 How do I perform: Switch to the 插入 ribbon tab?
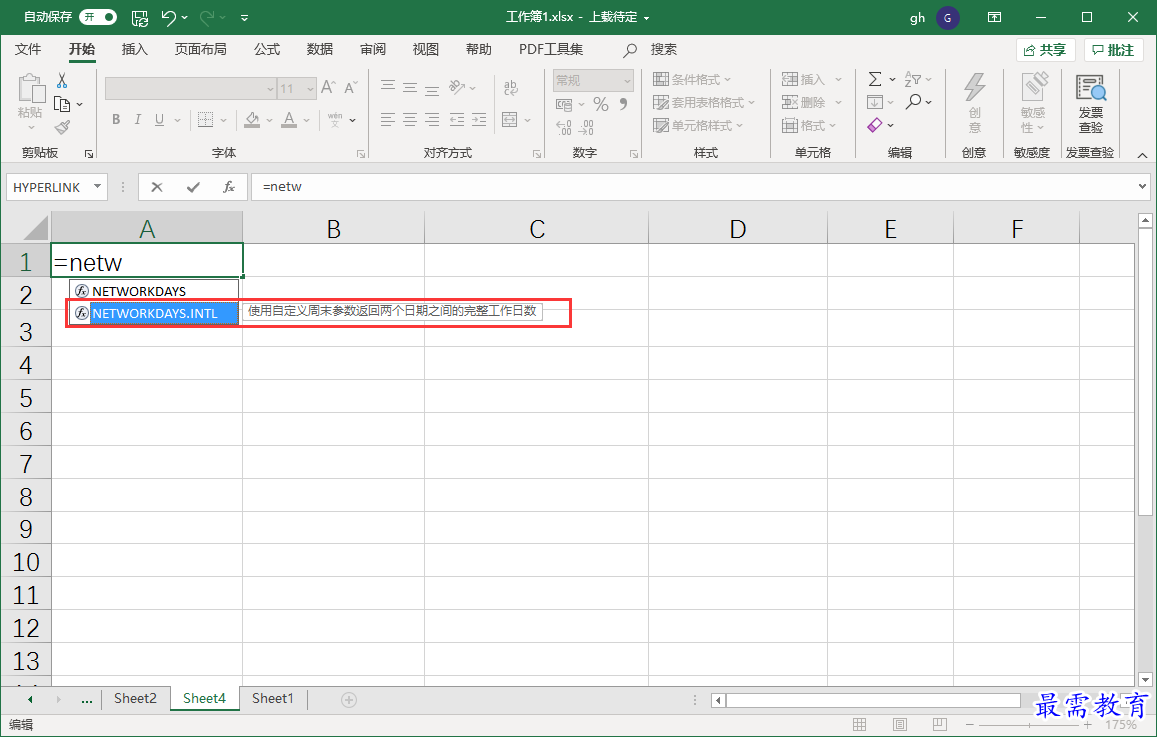[134, 49]
